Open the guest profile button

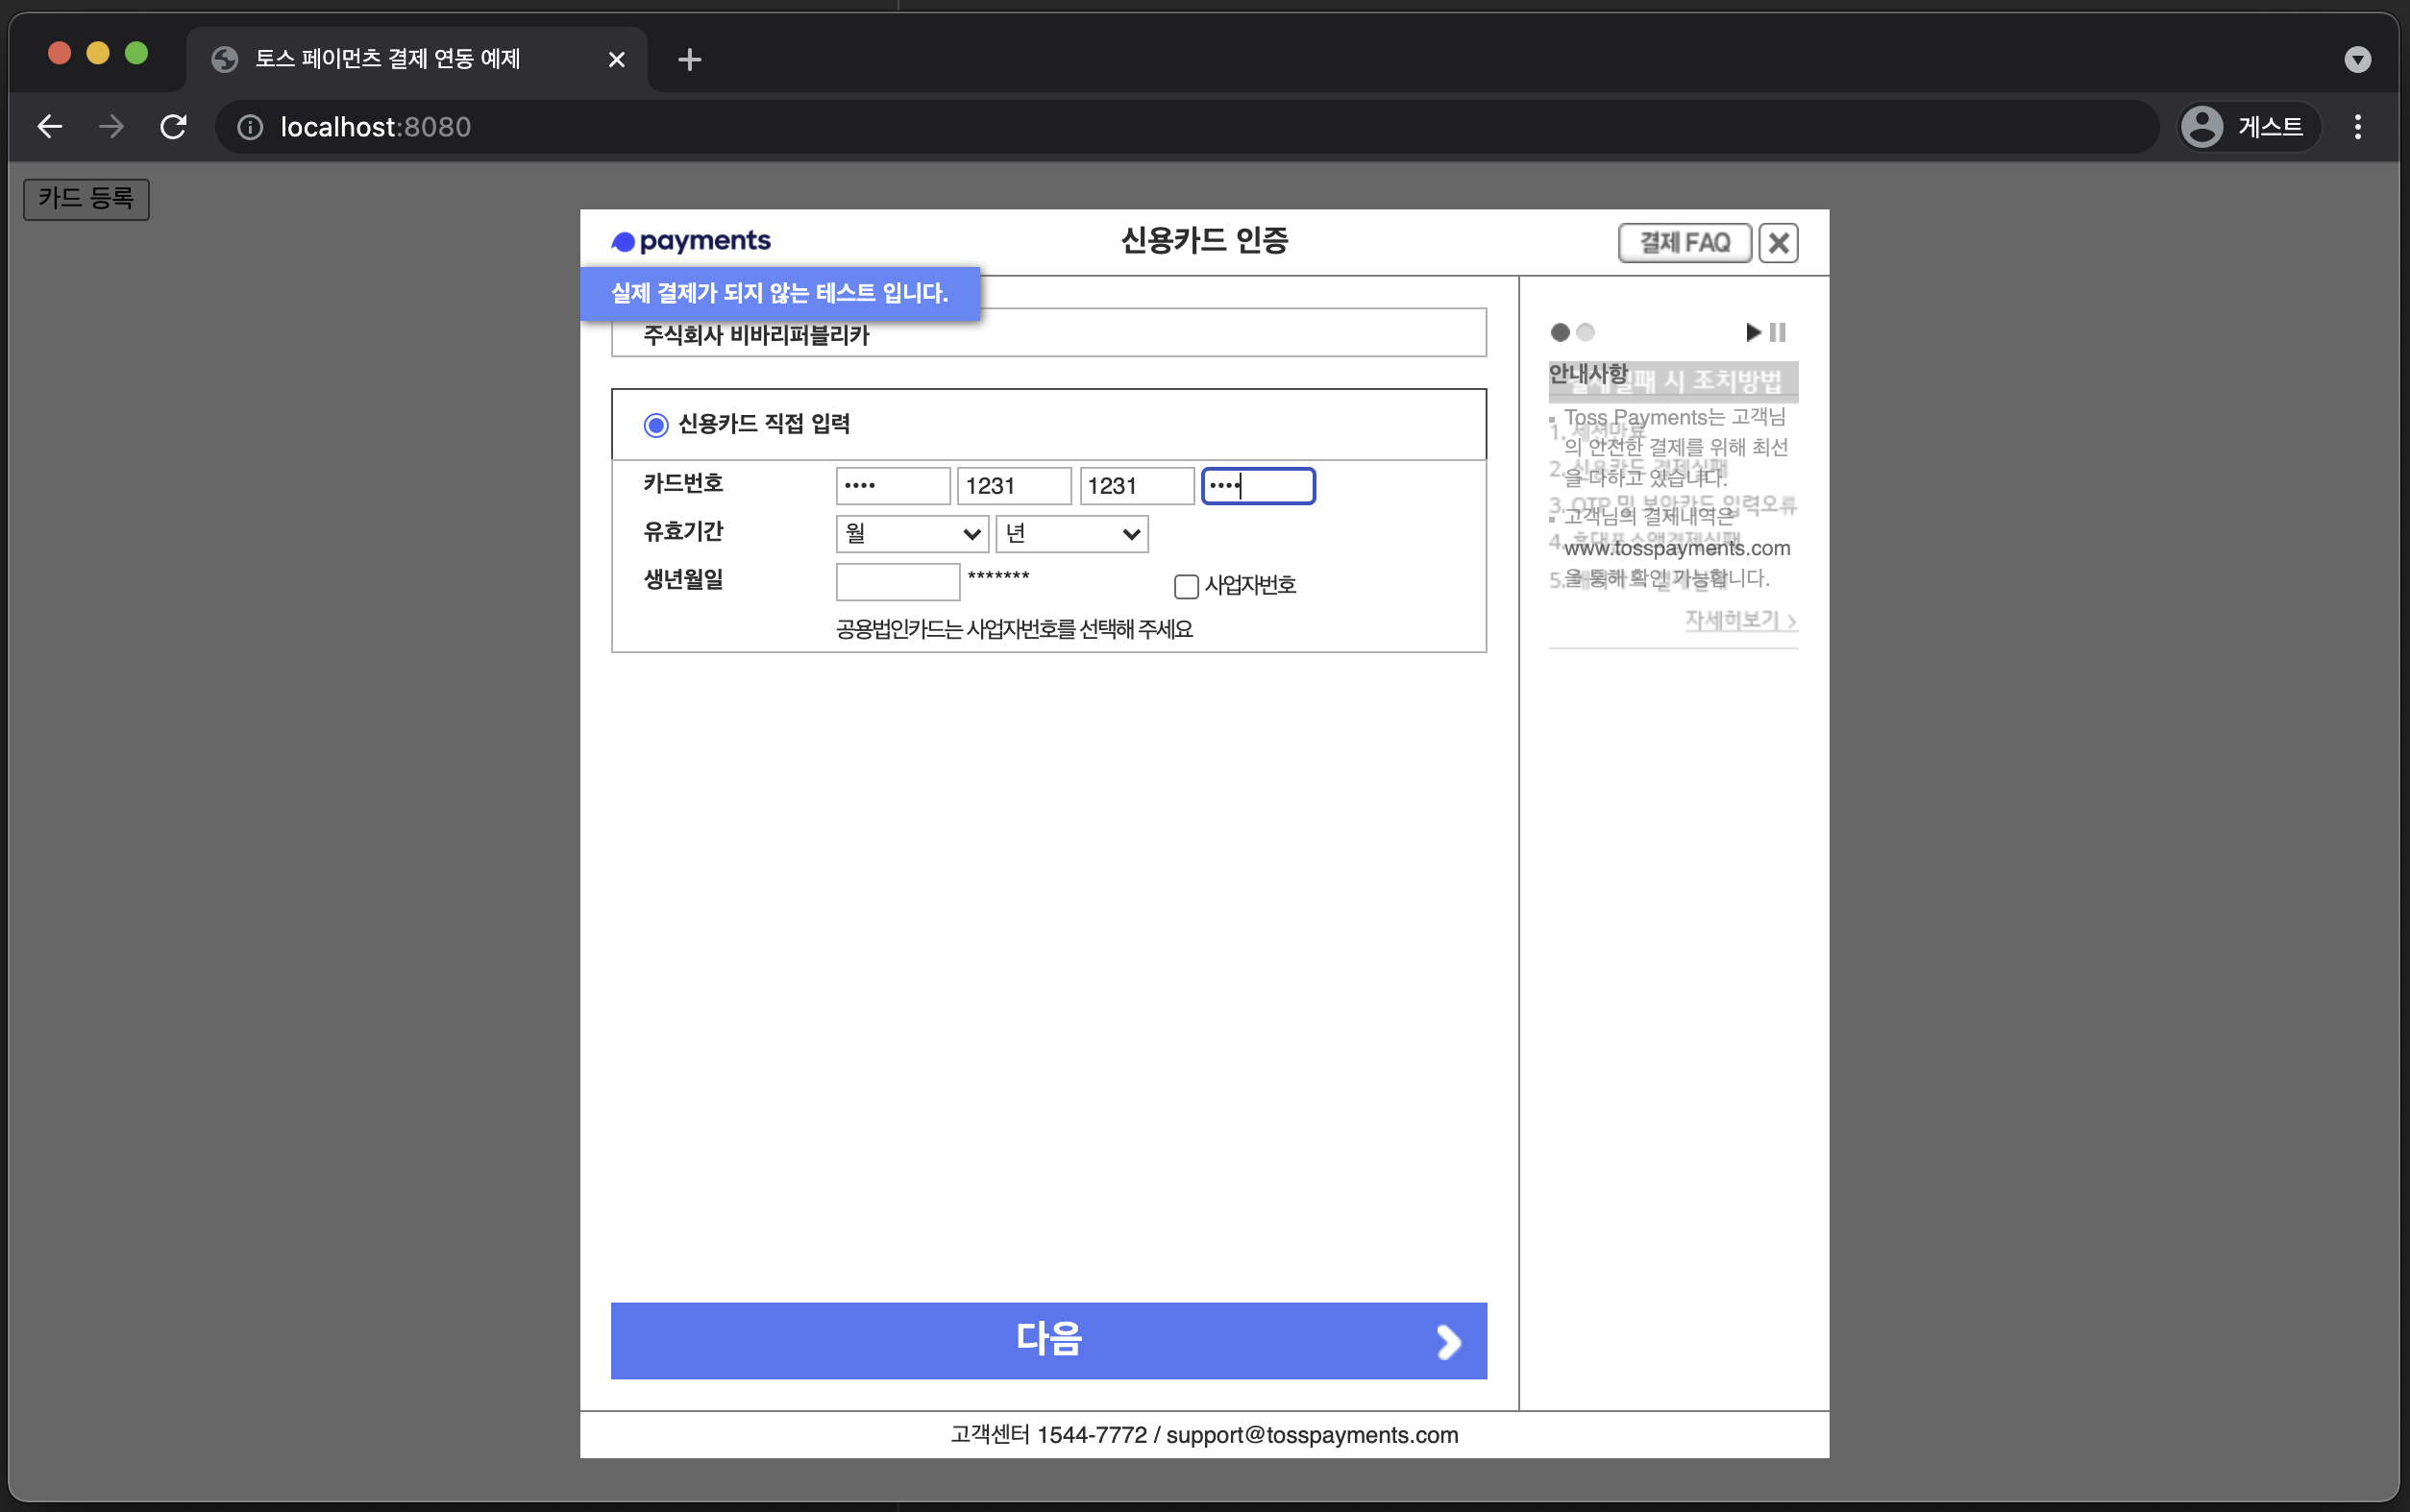pyautogui.click(x=2248, y=127)
